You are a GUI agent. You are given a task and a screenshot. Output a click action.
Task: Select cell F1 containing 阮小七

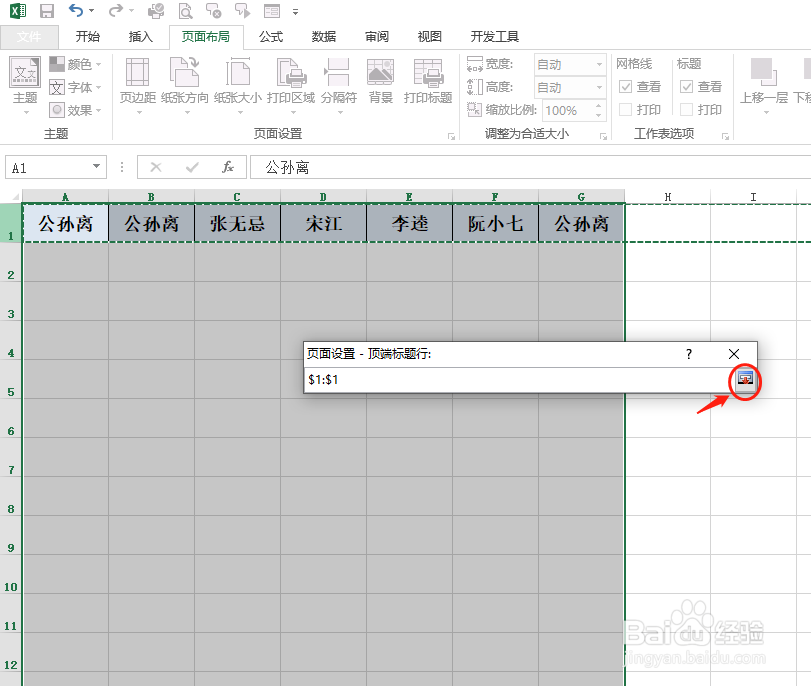(495, 223)
